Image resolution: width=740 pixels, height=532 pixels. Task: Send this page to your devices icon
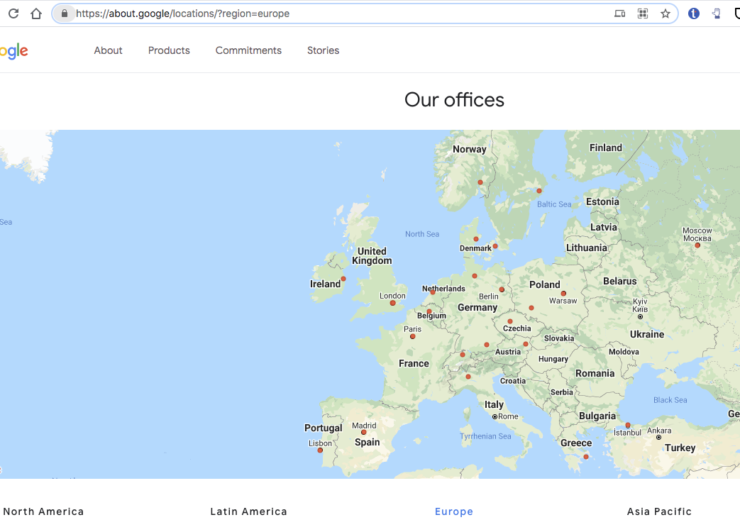click(620, 14)
